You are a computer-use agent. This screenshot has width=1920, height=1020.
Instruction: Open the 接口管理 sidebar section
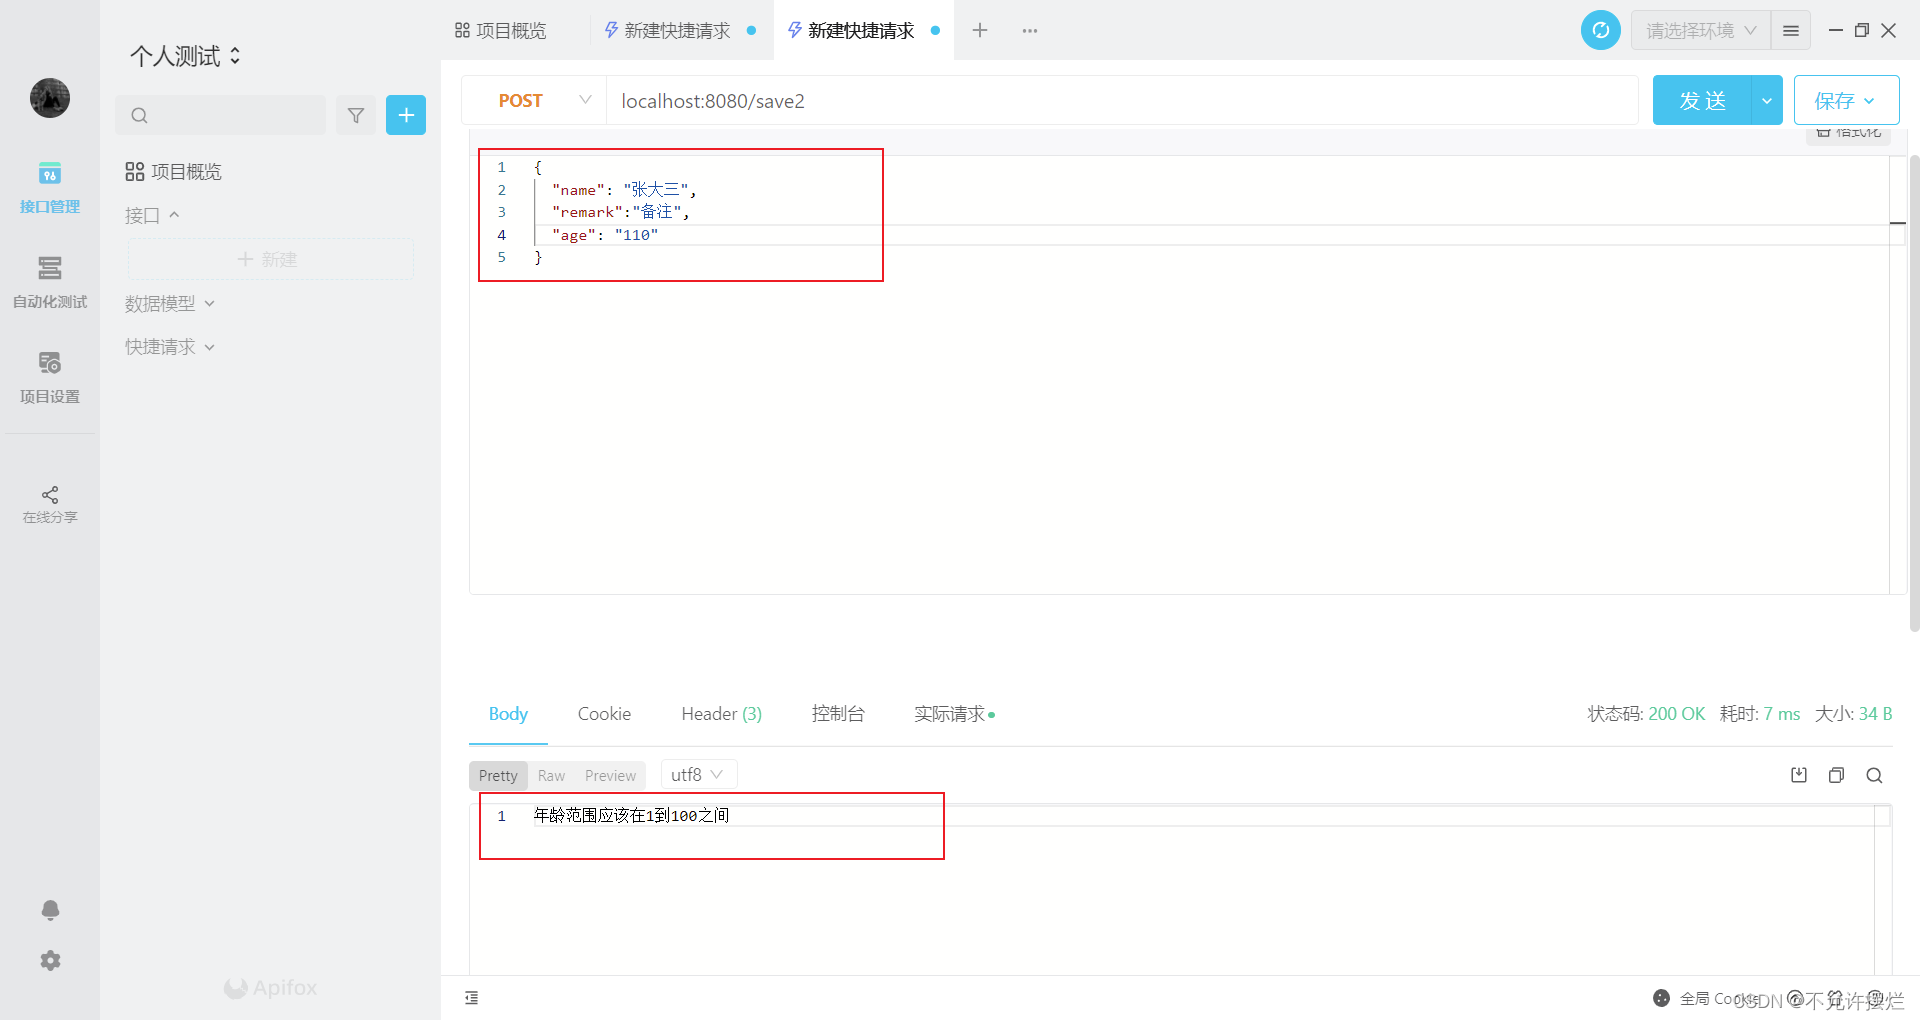point(49,188)
